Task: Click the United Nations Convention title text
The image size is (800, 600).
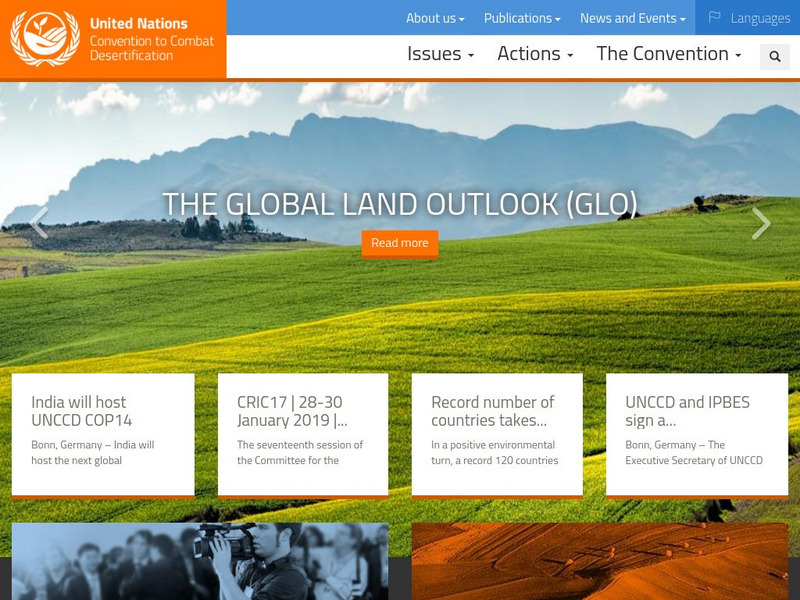Action: (x=152, y=39)
